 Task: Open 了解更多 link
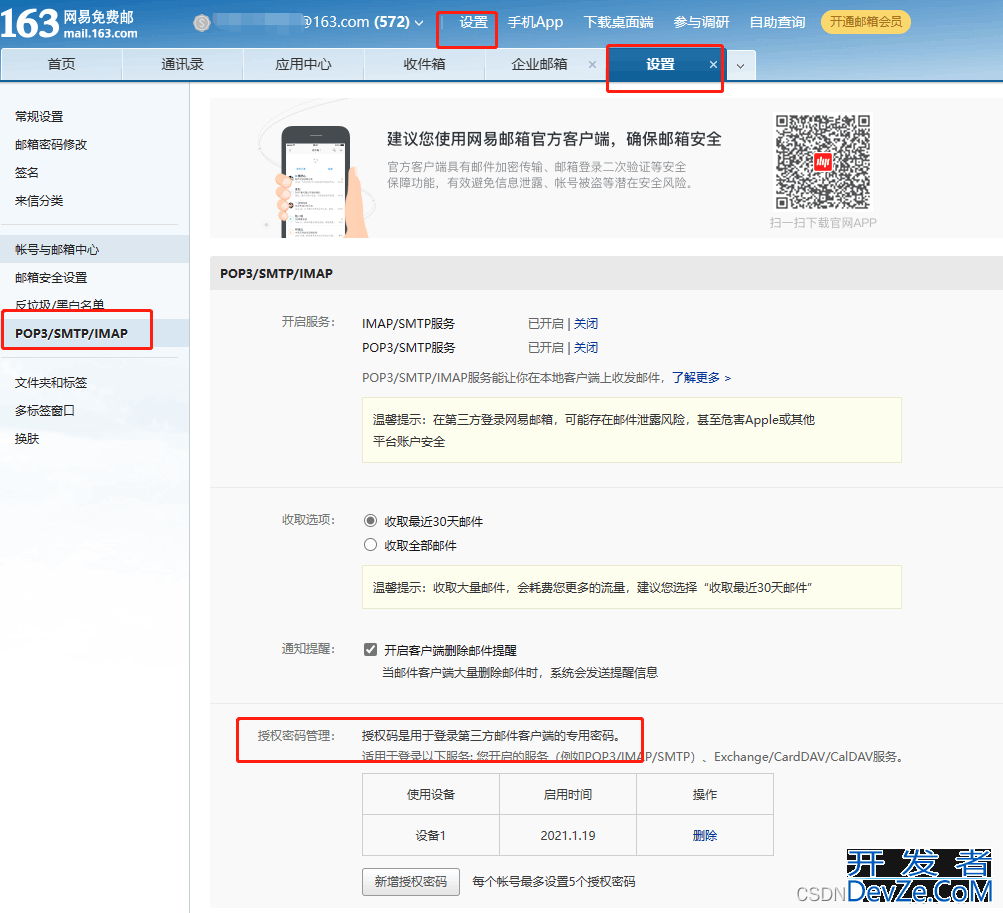(701, 377)
